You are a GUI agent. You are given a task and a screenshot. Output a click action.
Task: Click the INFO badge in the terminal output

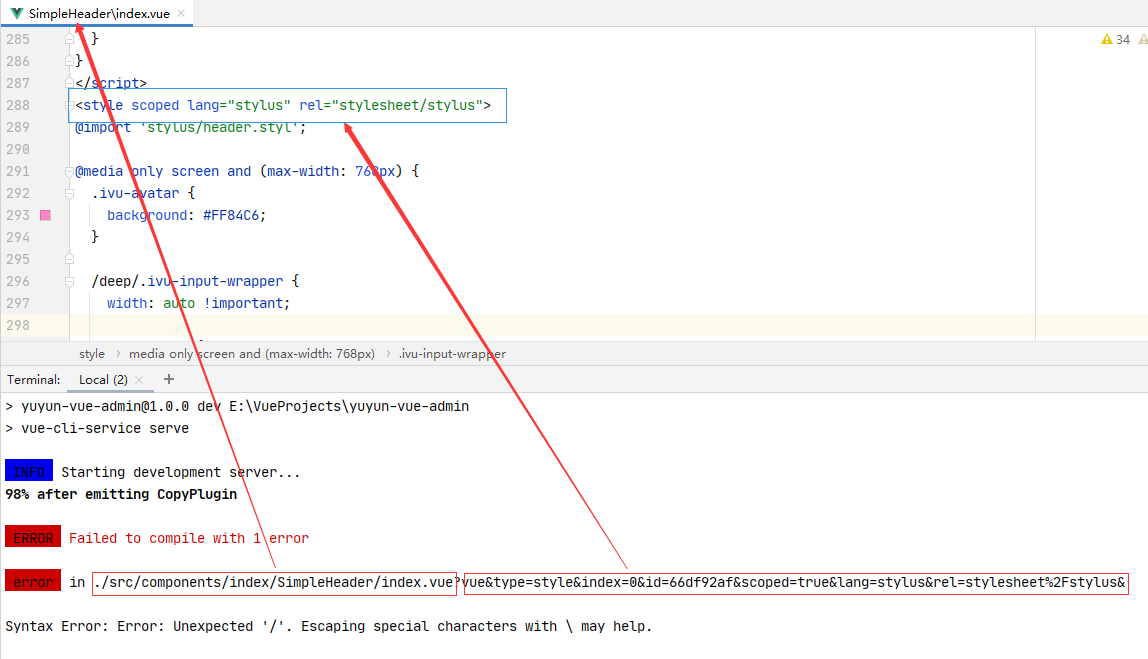(28, 470)
